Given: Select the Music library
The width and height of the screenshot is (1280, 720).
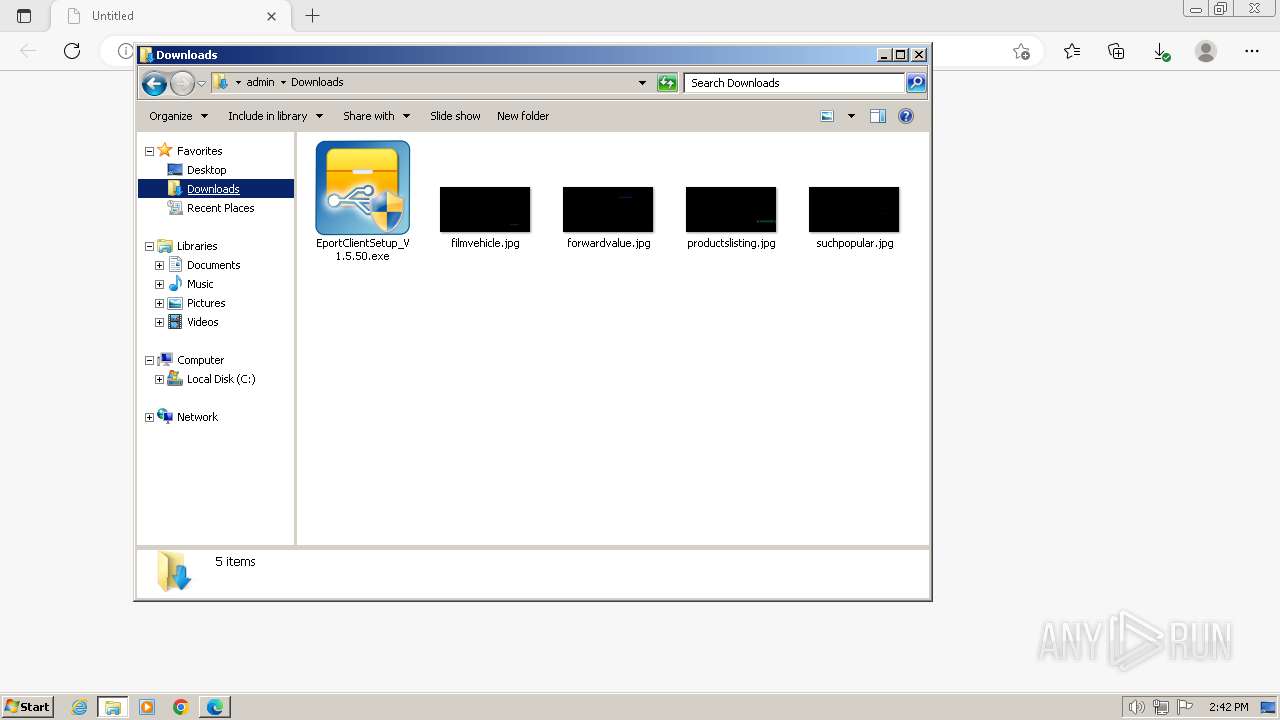Looking at the screenshot, I should coord(200,284).
